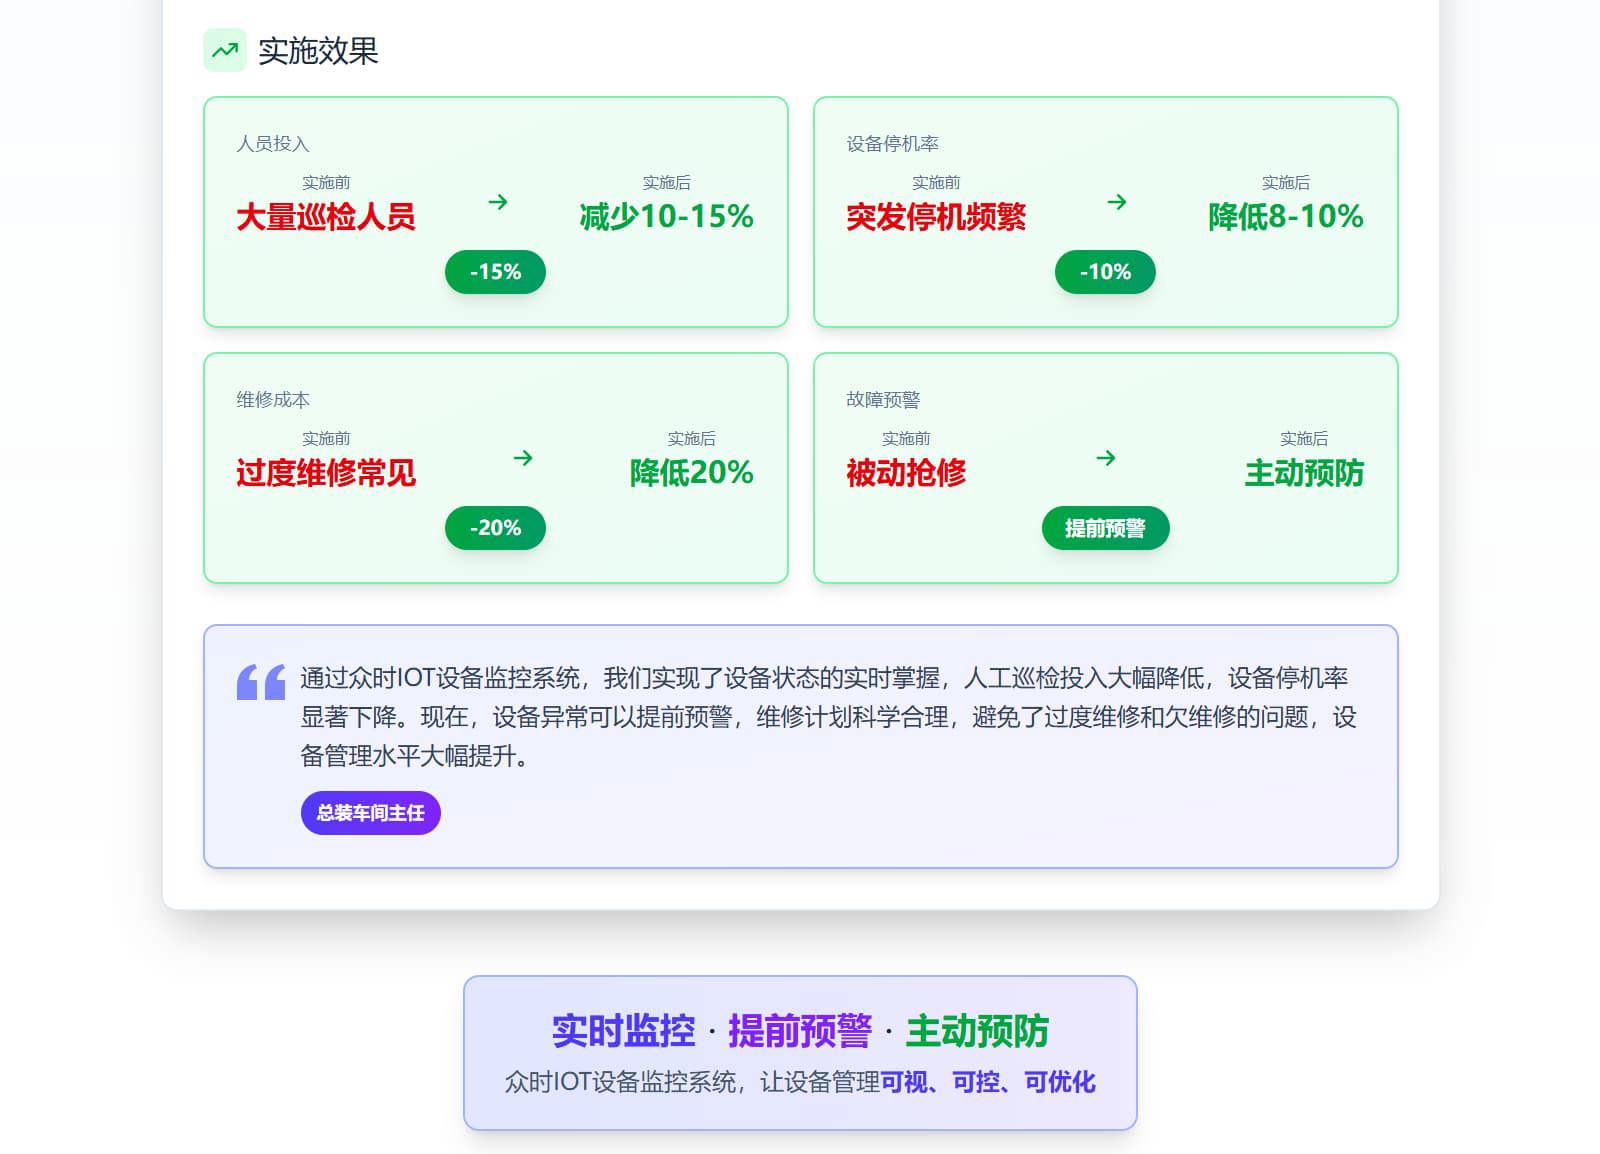Click the red 大量巡检人员 text
The height and width of the screenshot is (1154, 1600).
coord(326,217)
